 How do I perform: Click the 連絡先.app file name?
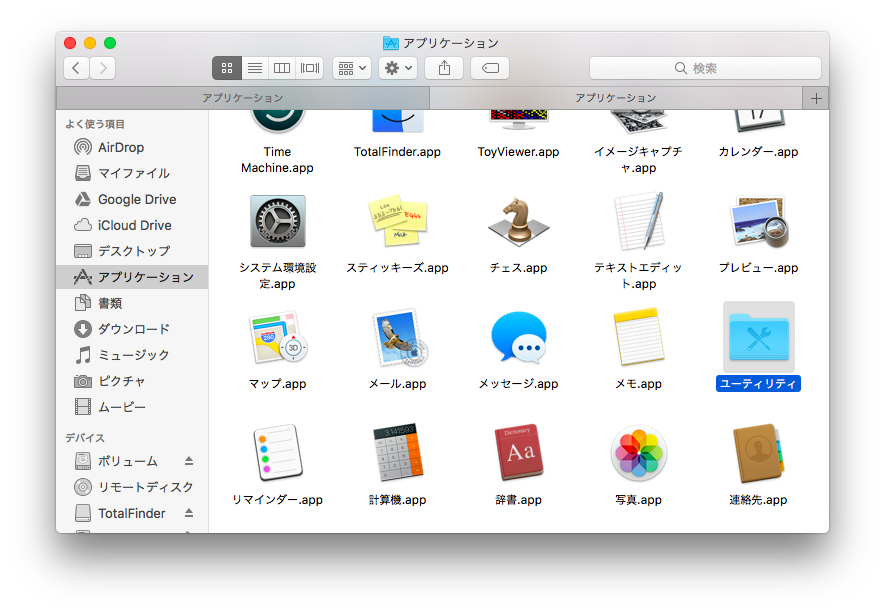click(758, 500)
